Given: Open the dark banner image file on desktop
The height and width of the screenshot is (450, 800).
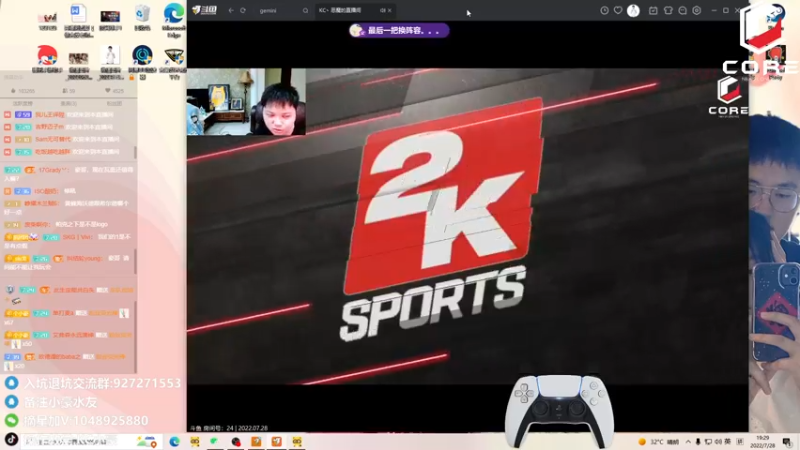Looking at the screenshot, I should coord(110,19).
